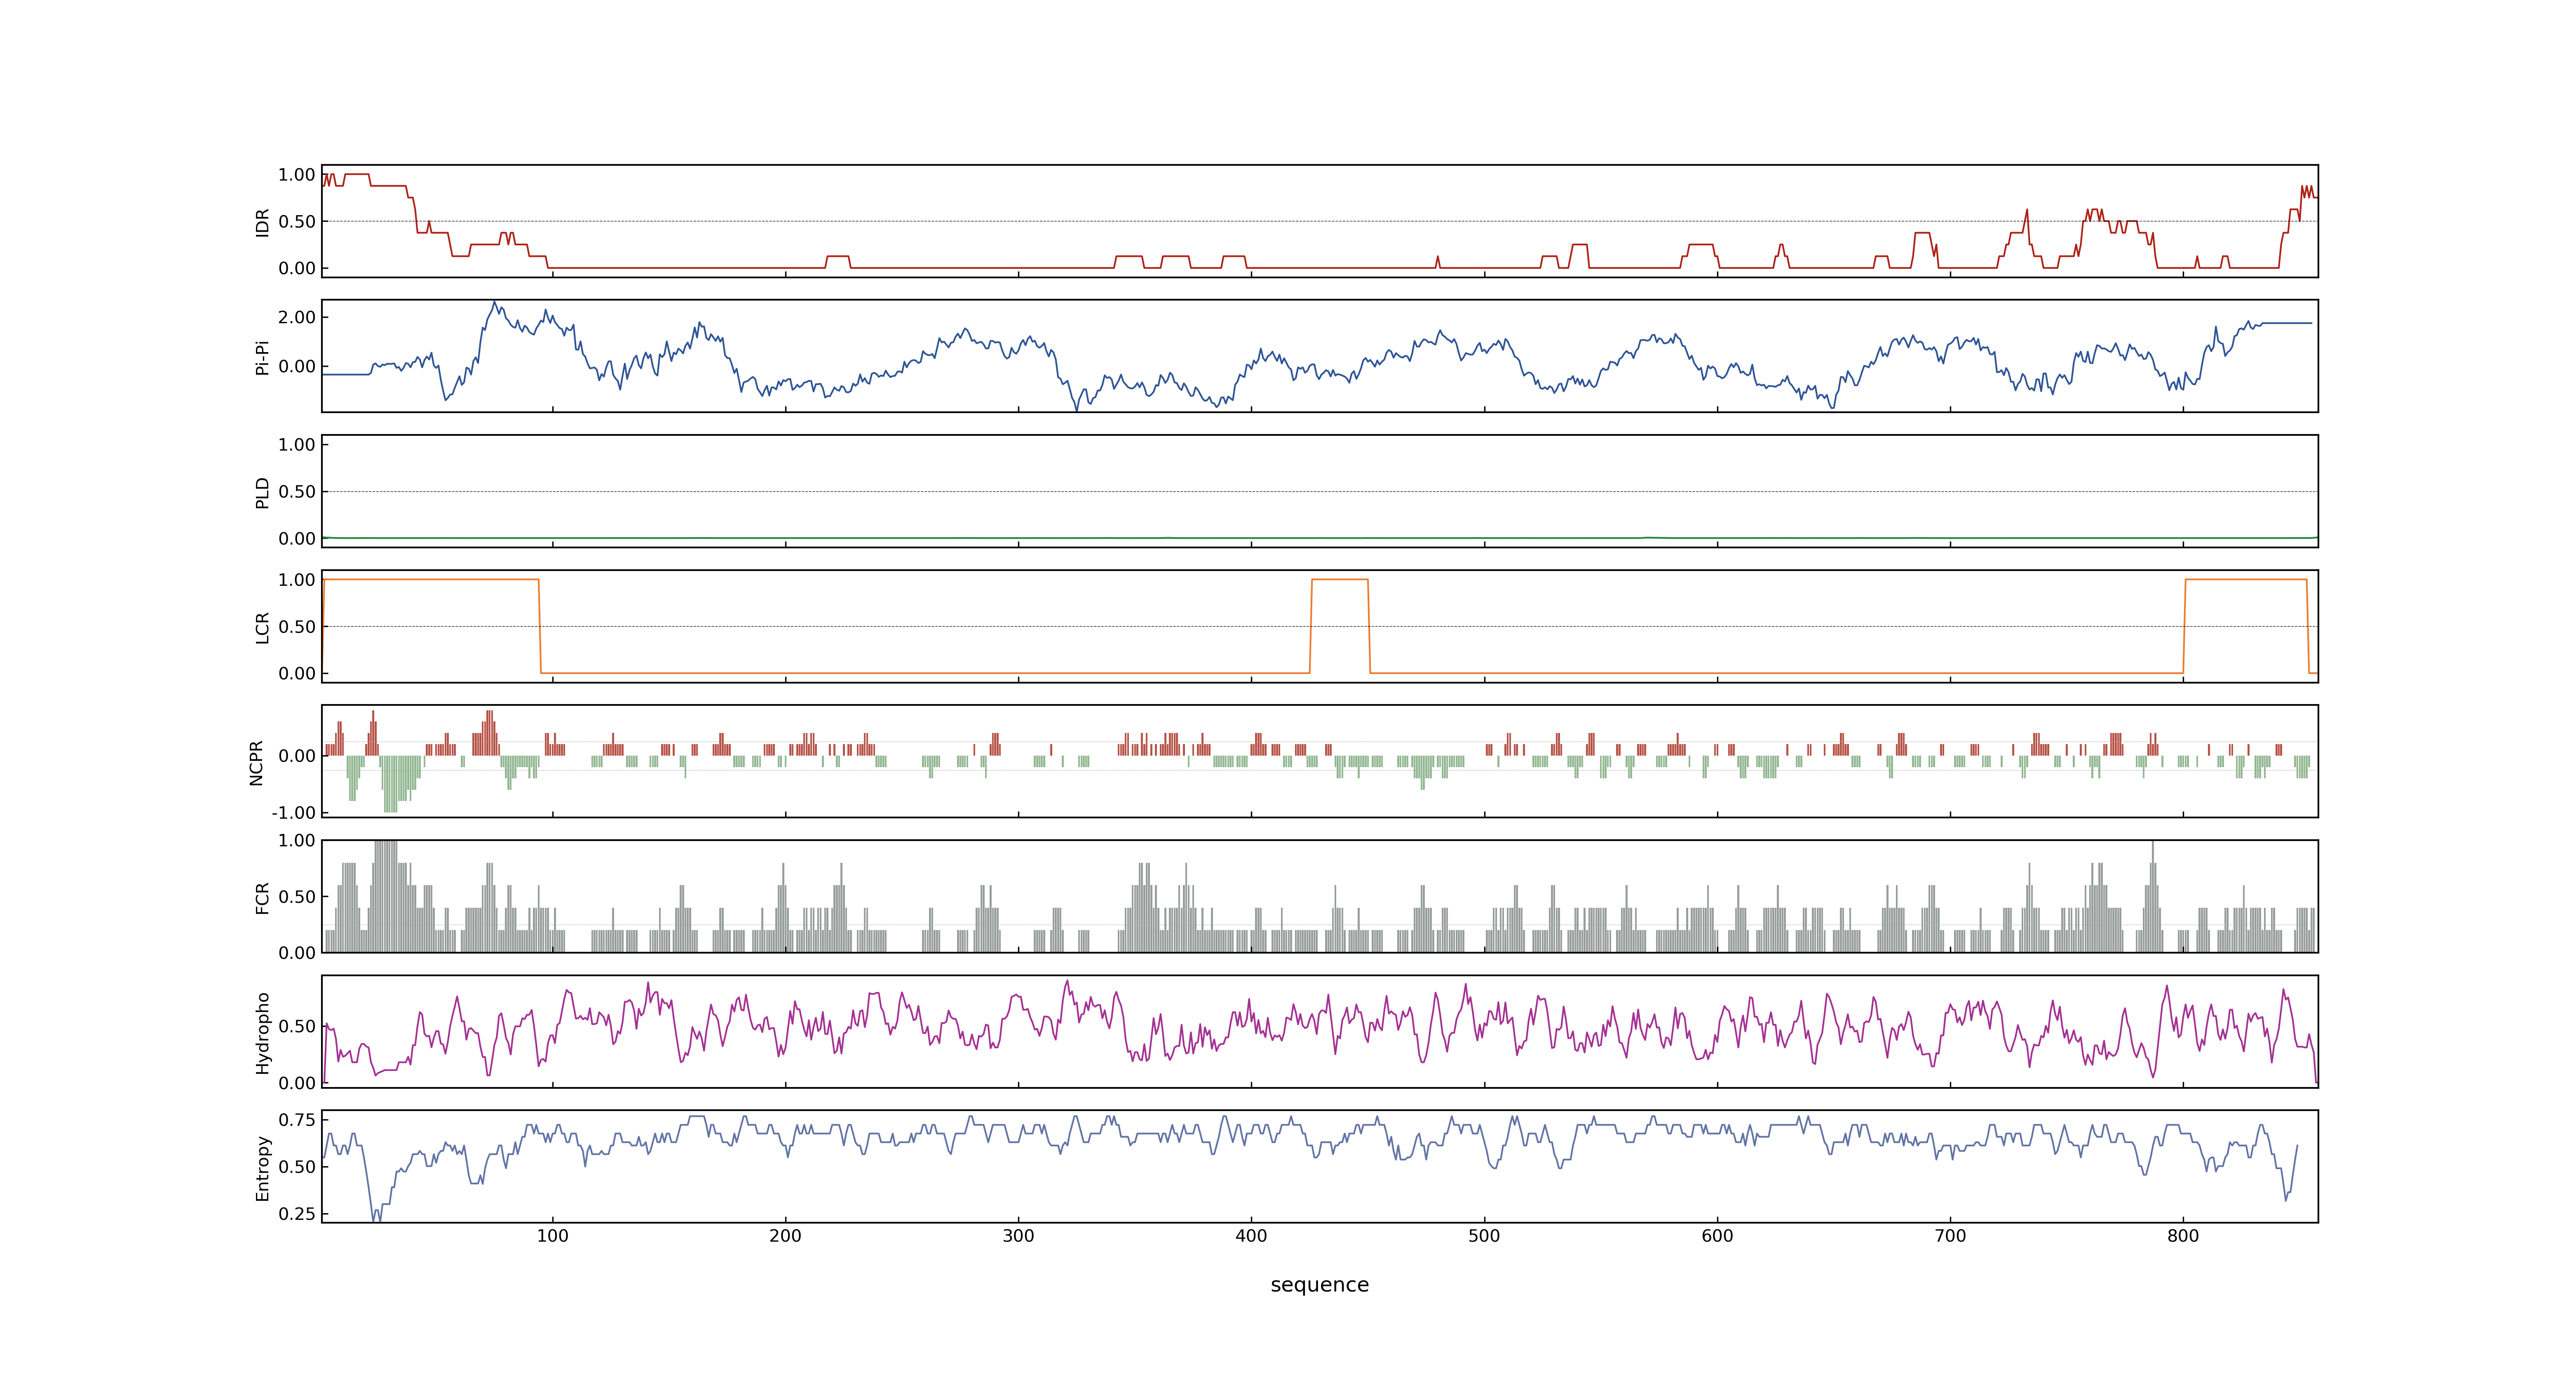Click the LCR axis label

click(x=263, y=627)
